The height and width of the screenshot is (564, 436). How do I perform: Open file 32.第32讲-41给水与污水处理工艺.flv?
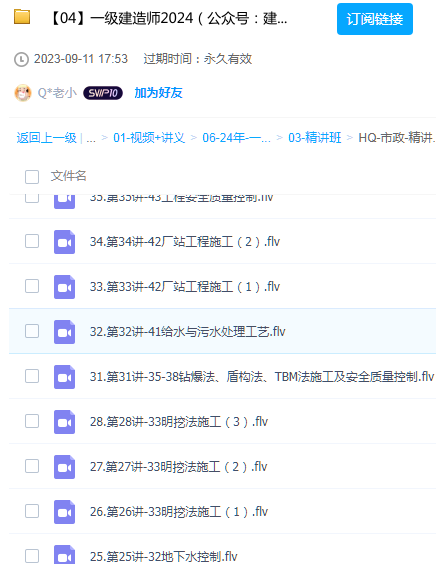click(187, 332)
